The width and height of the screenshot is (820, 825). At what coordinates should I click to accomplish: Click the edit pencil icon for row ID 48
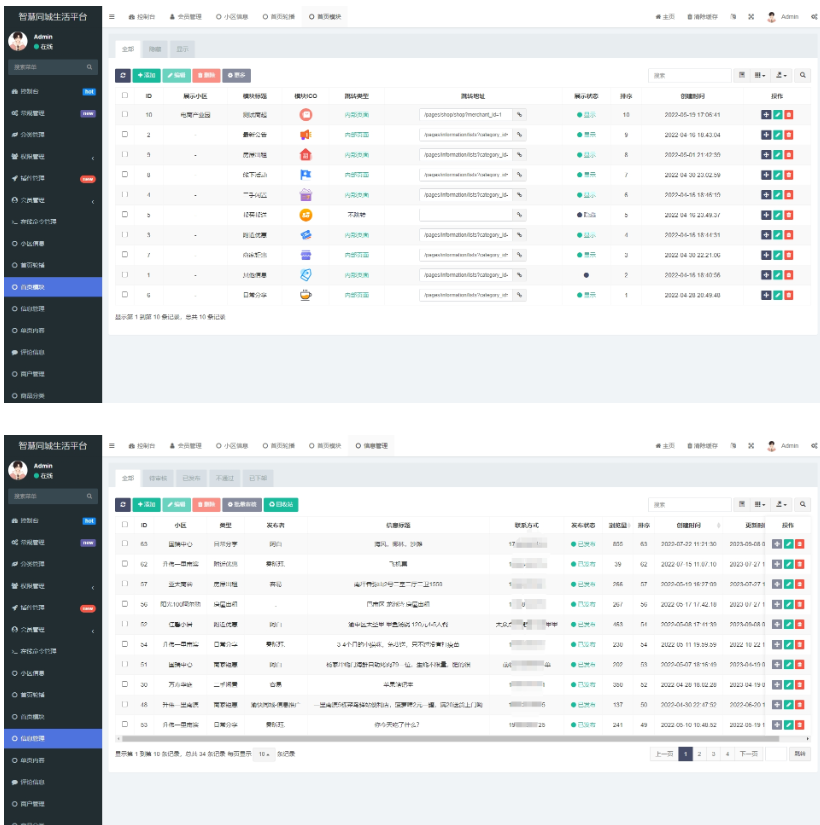click(x=789, y=704)
